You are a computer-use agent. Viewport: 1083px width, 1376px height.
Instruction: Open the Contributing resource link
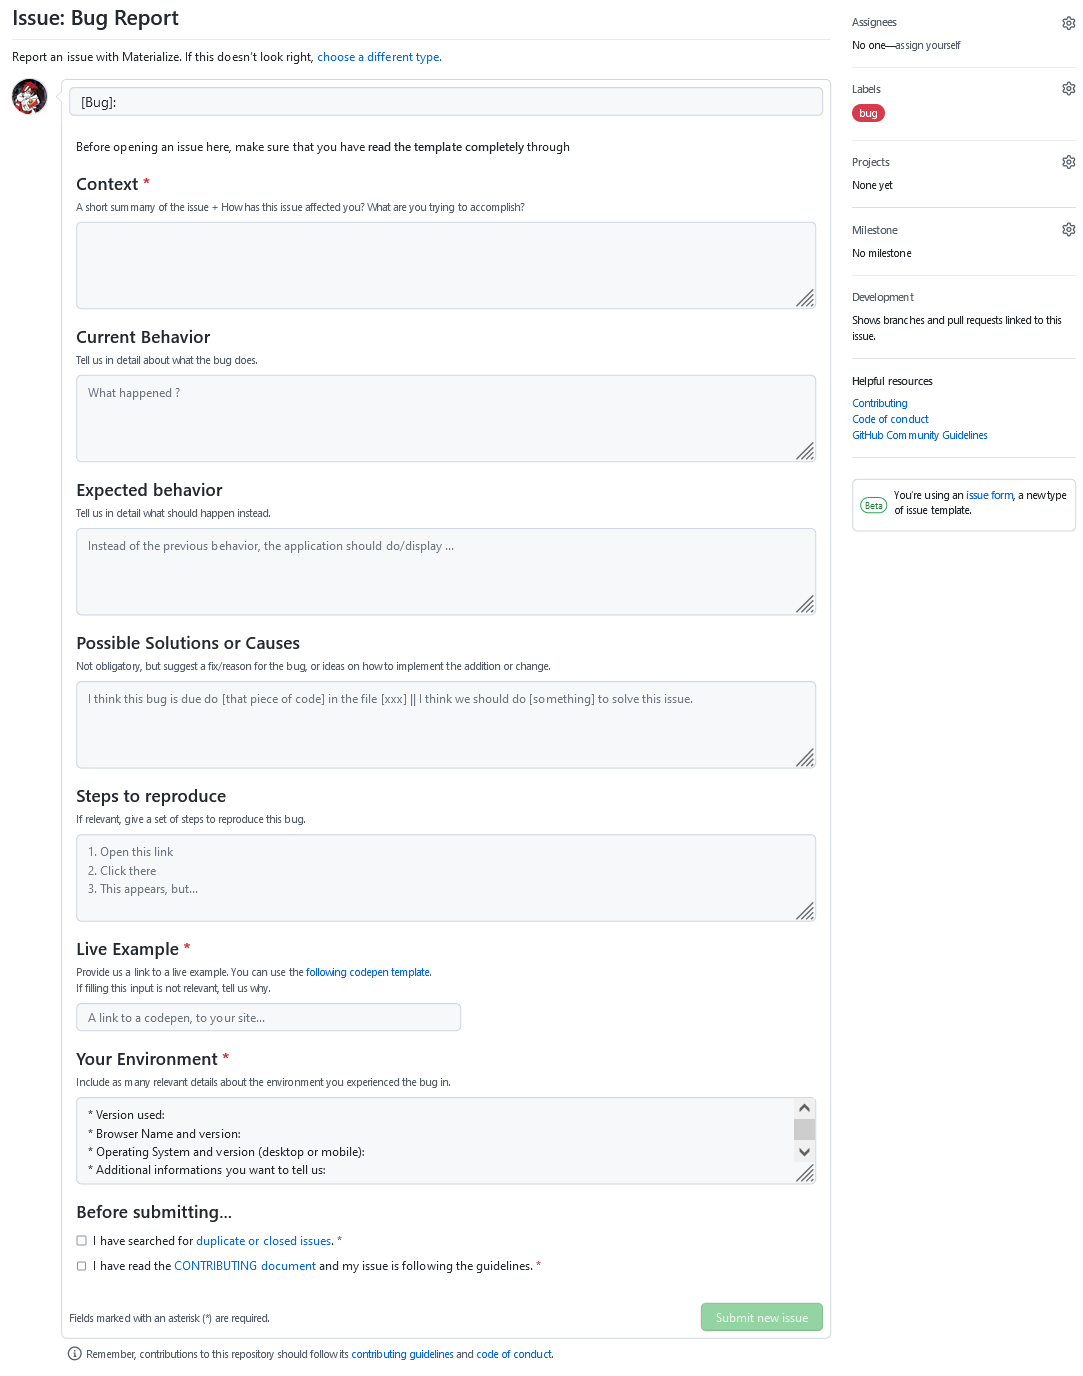[880, 403]
